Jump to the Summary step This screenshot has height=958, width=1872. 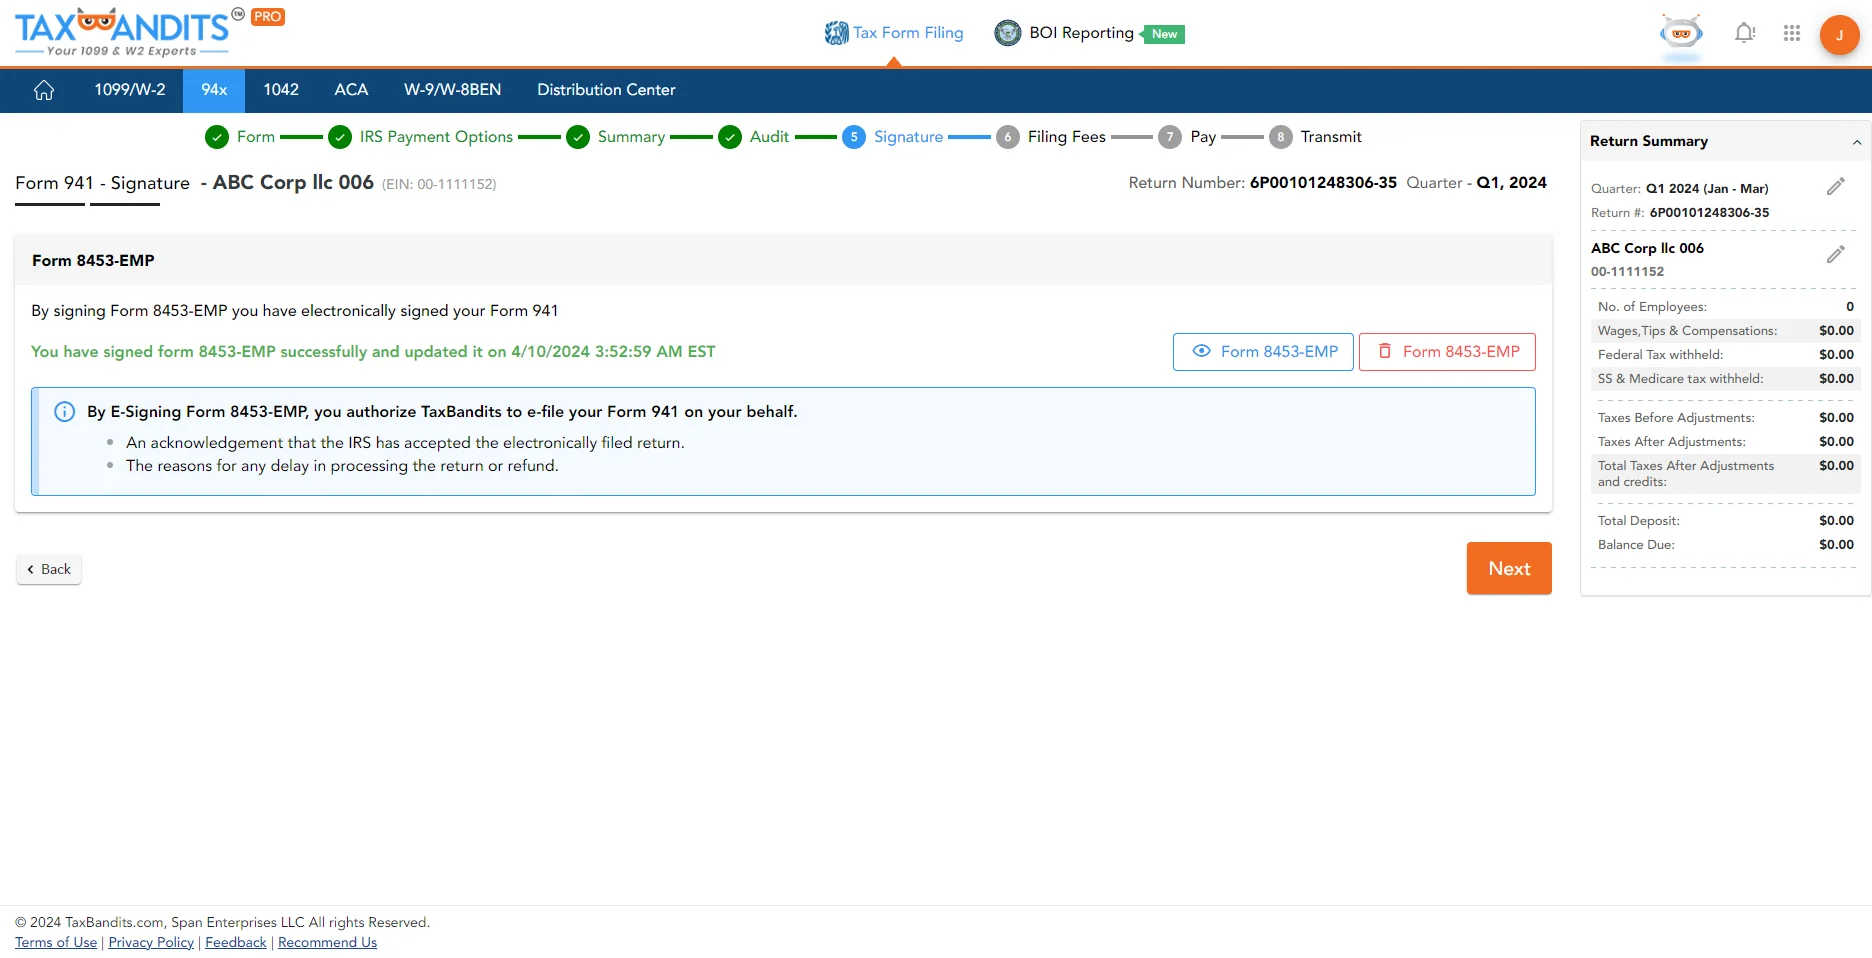(630, 137)
